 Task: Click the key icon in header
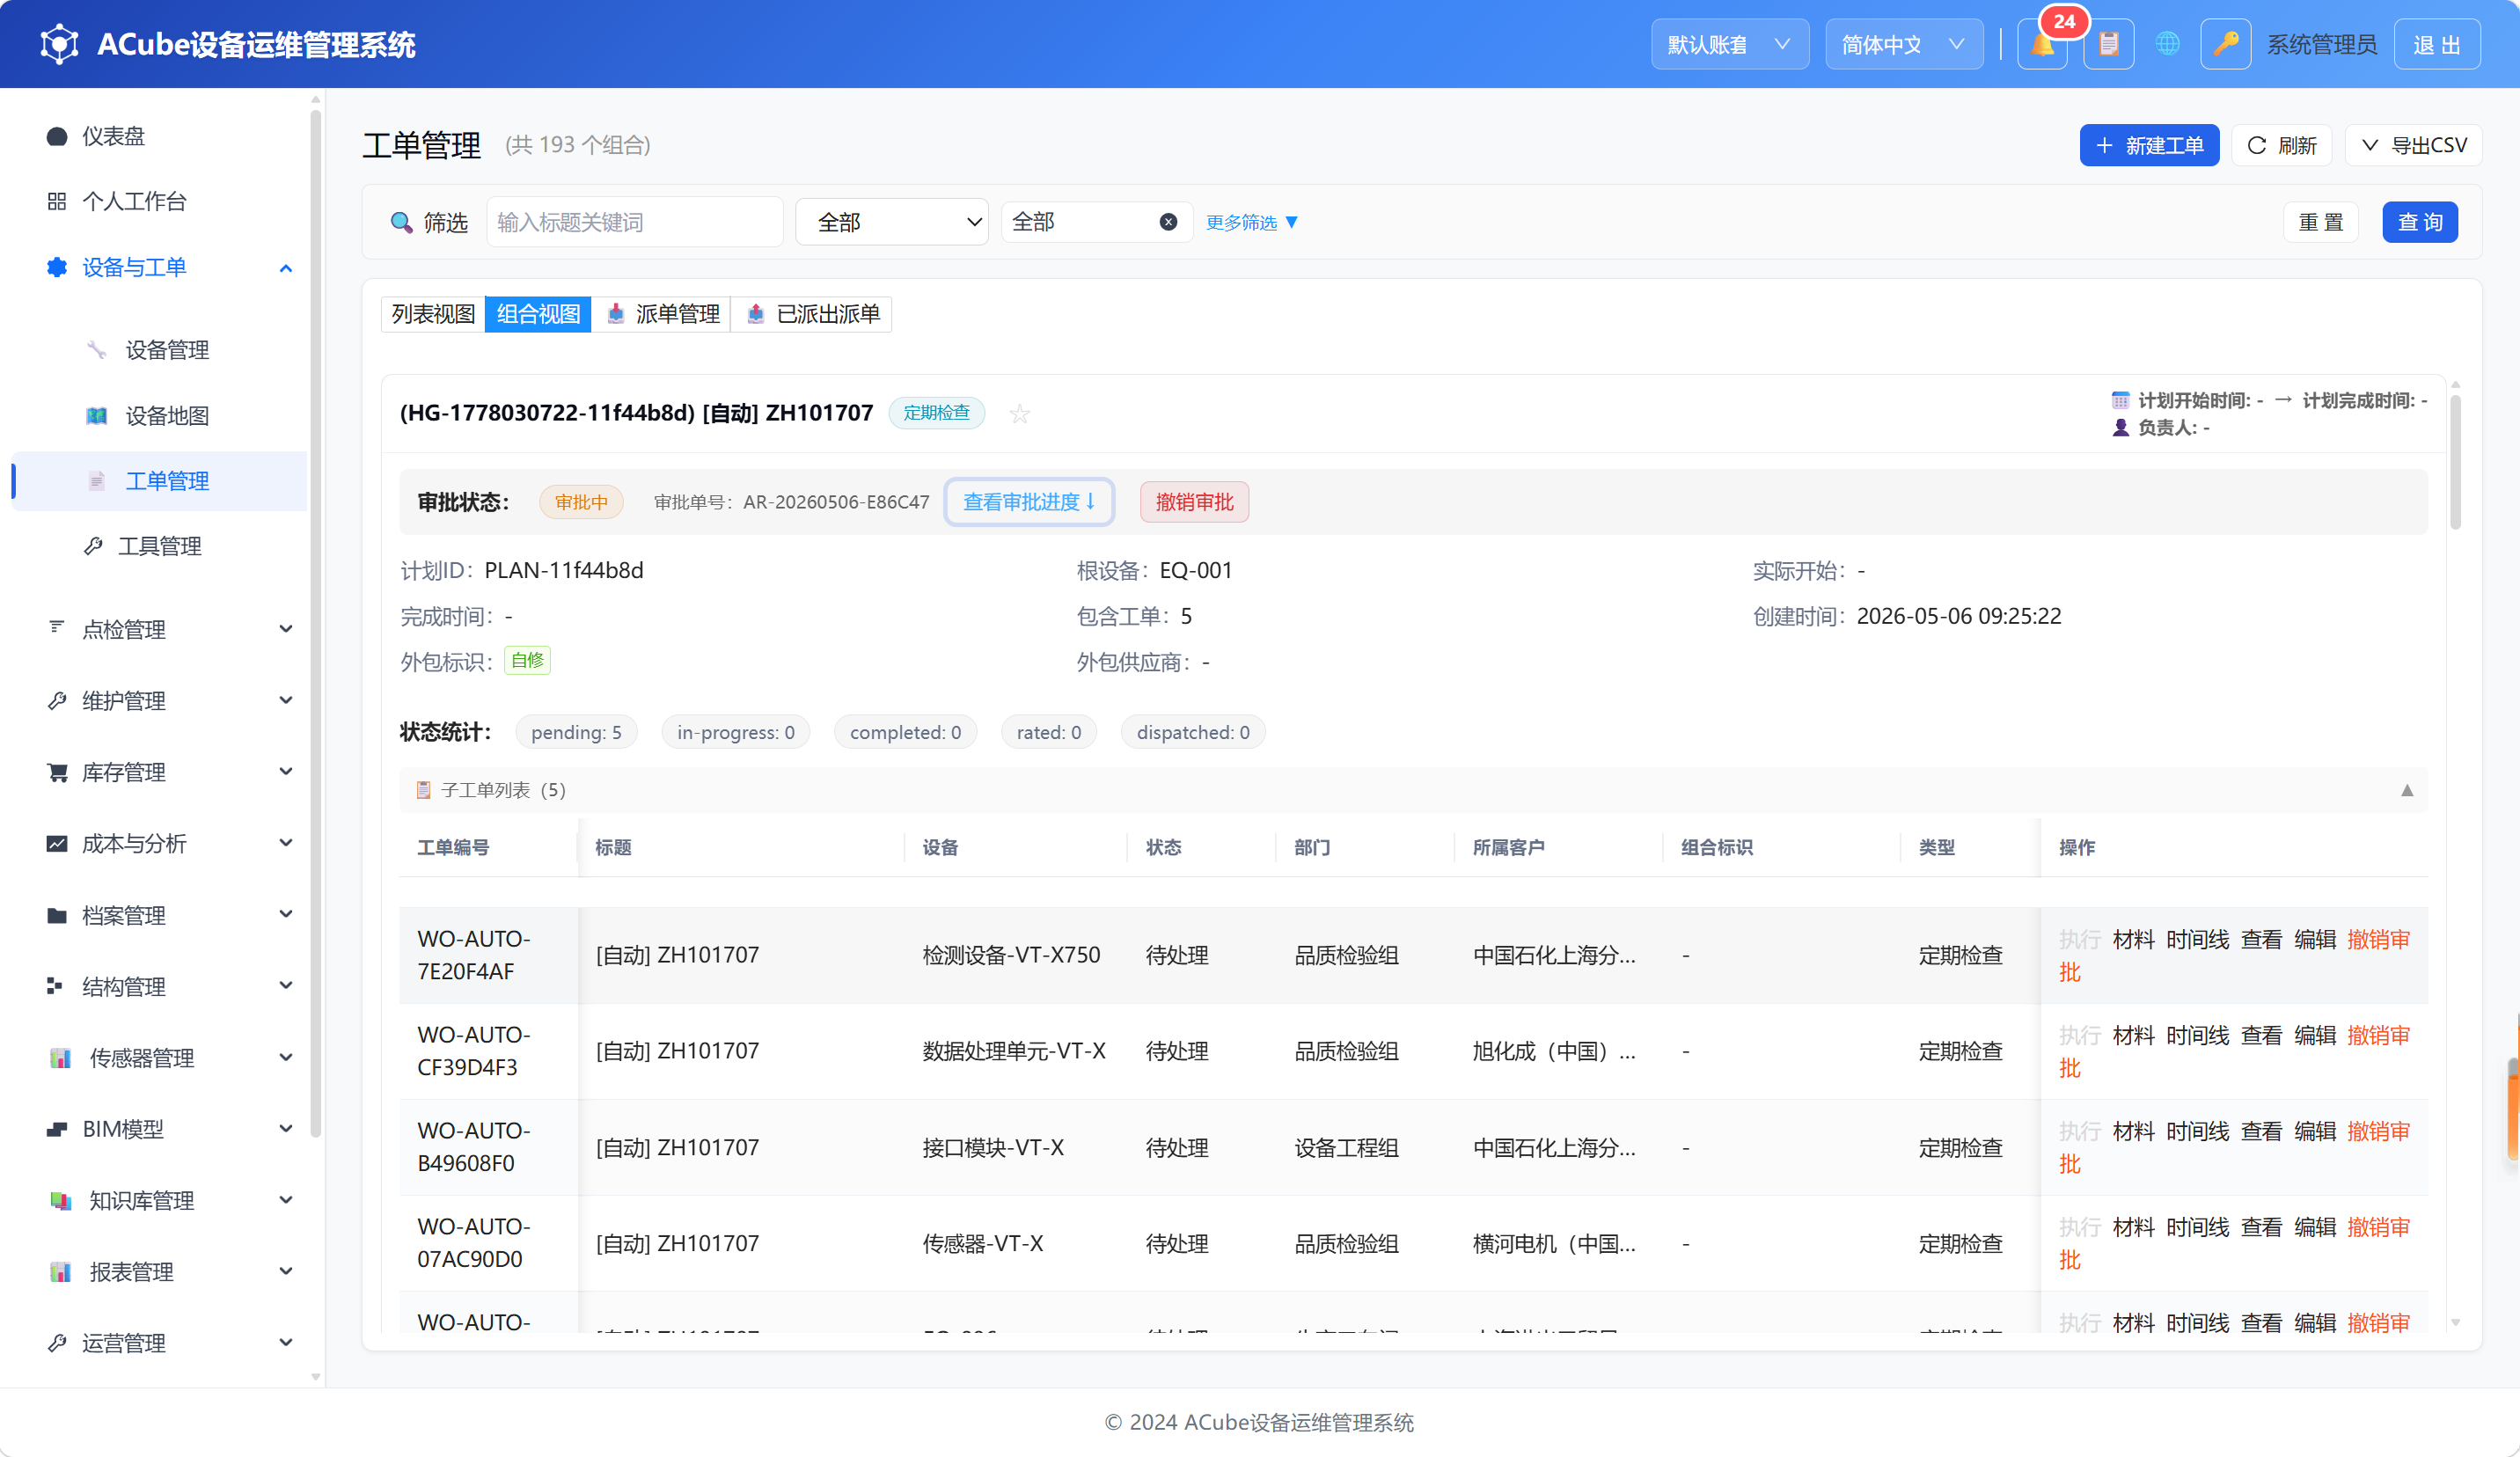[x=2226, y=45]
